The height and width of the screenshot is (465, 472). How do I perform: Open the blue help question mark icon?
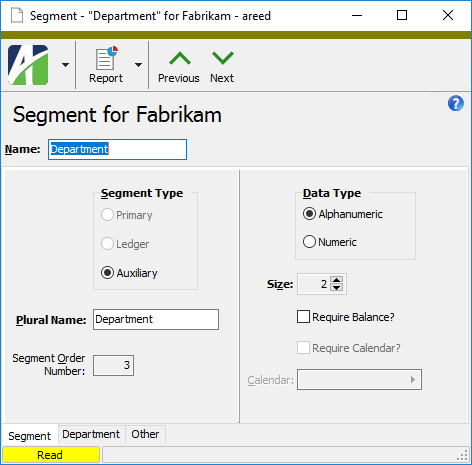pos(456,103)
